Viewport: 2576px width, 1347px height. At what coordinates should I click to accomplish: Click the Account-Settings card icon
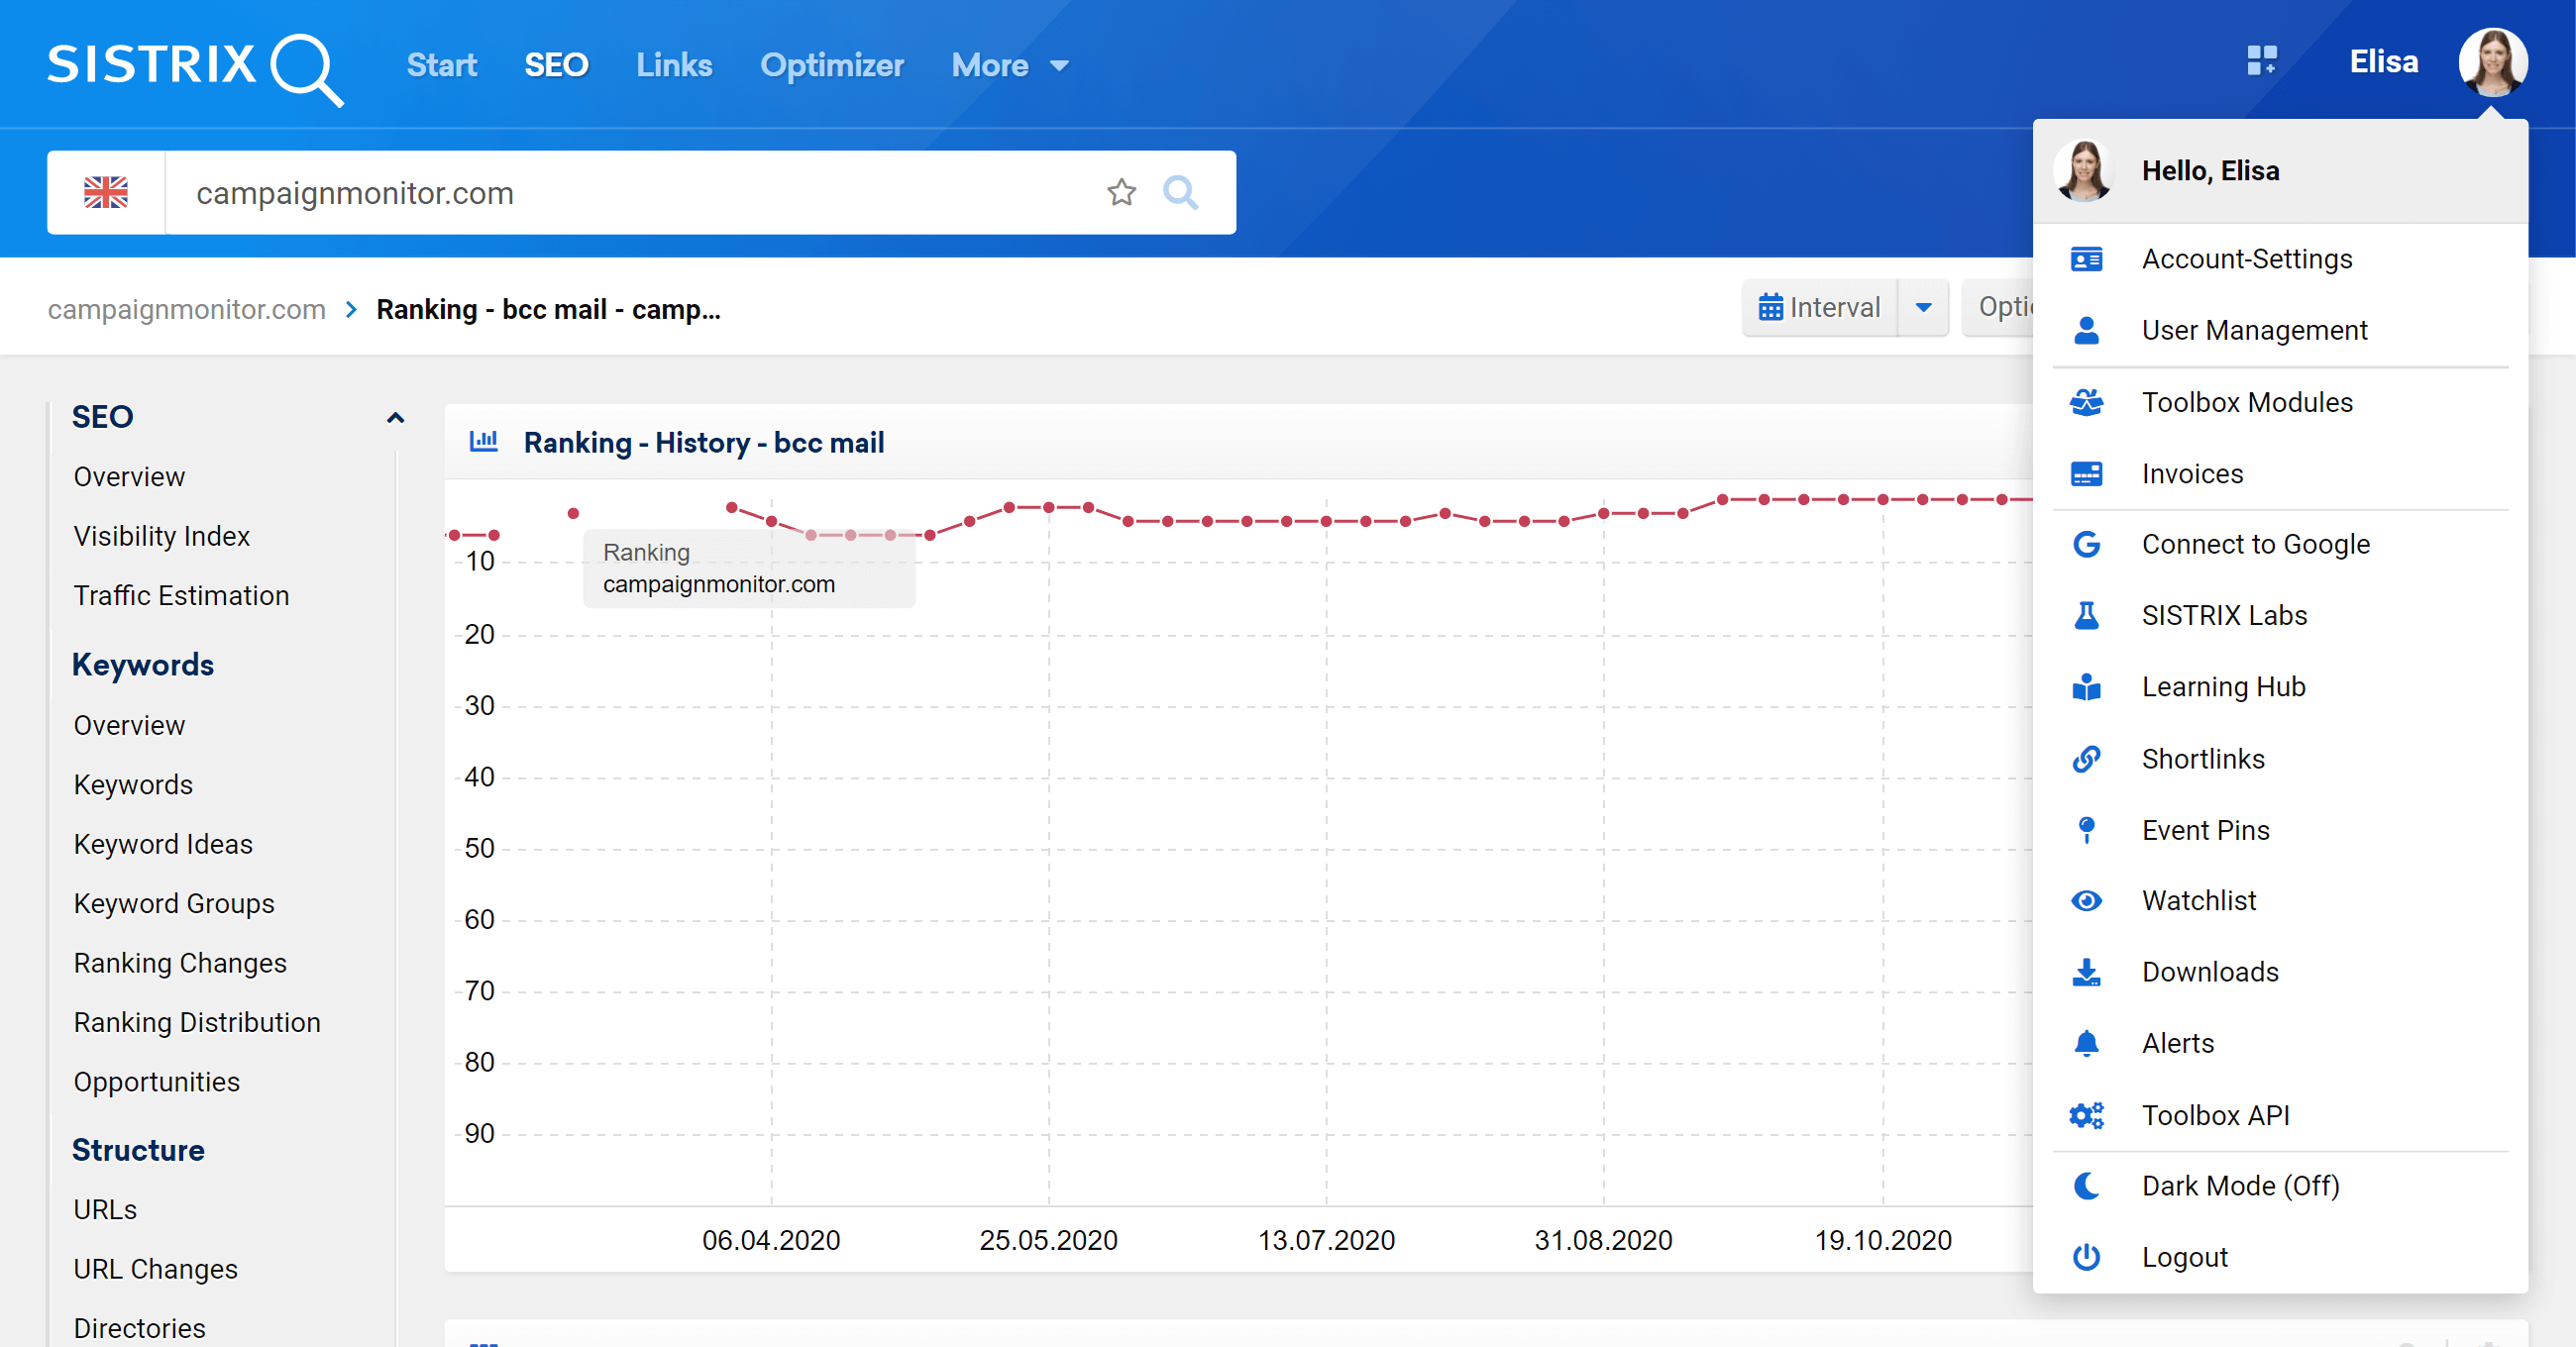(2086, 260)
